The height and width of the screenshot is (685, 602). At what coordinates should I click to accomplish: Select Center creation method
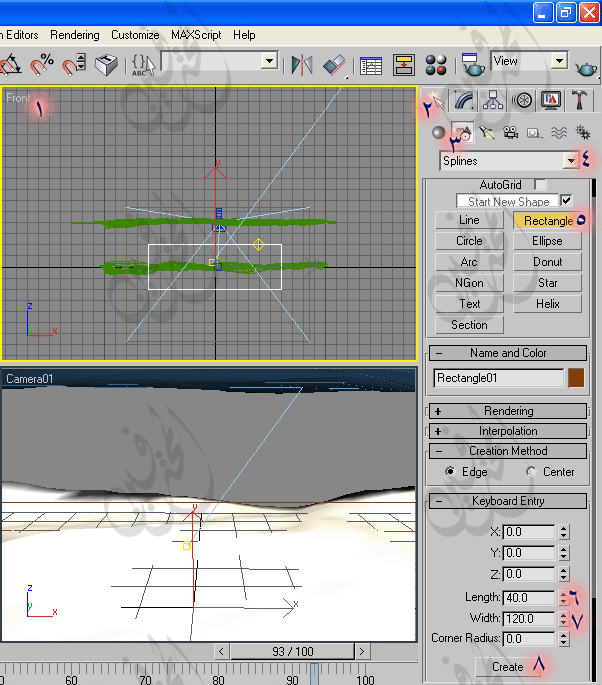tap(531, 471)
